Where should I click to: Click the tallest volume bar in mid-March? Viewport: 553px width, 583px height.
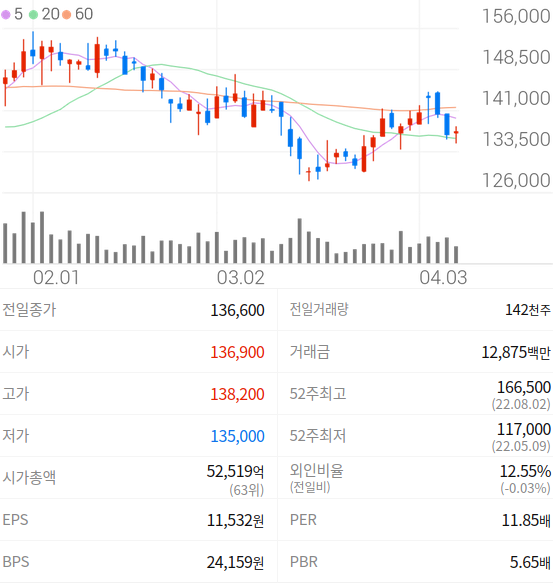[299, 241]
